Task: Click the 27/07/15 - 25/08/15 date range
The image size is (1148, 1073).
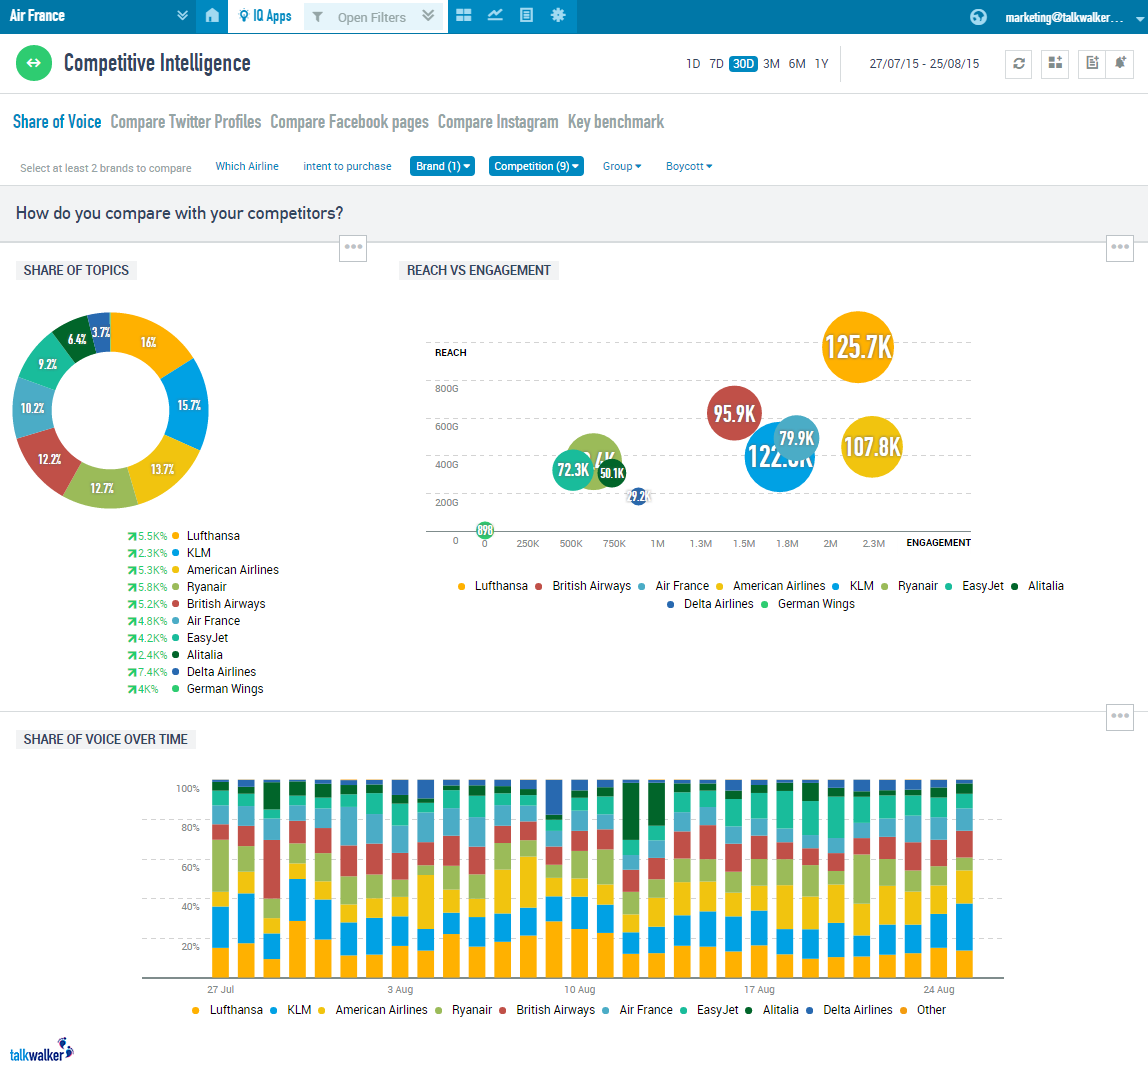Action: 924,64
